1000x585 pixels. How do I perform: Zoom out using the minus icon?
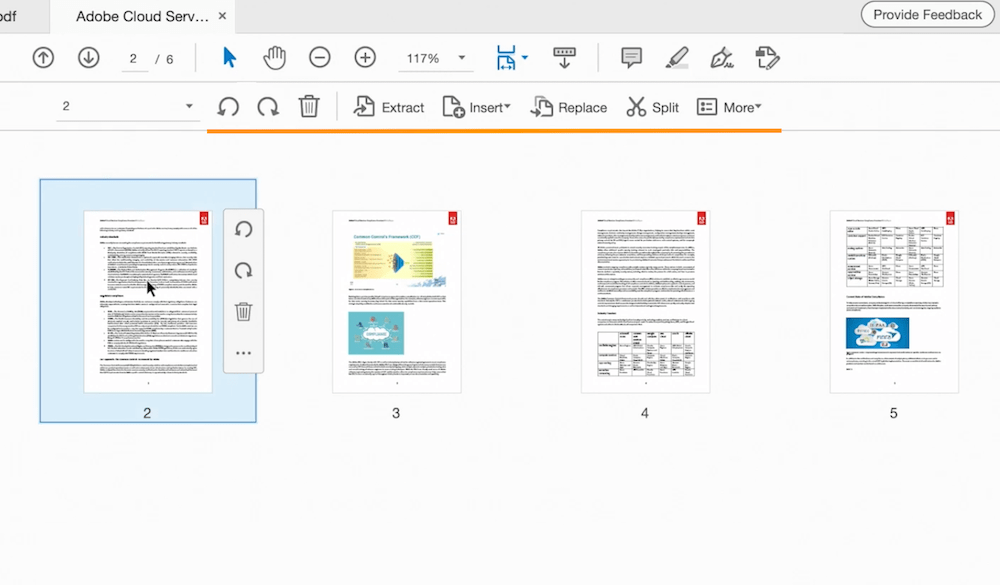click(320, 57)
